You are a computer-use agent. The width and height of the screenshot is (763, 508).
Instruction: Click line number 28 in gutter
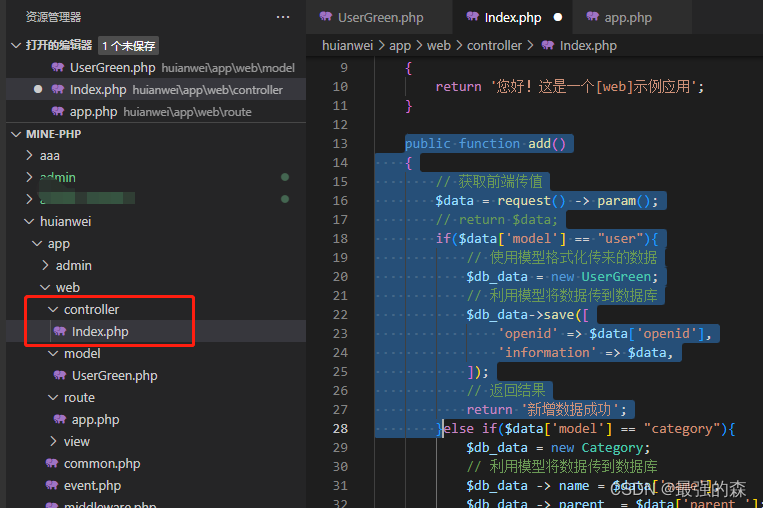(x=340, y=428)
